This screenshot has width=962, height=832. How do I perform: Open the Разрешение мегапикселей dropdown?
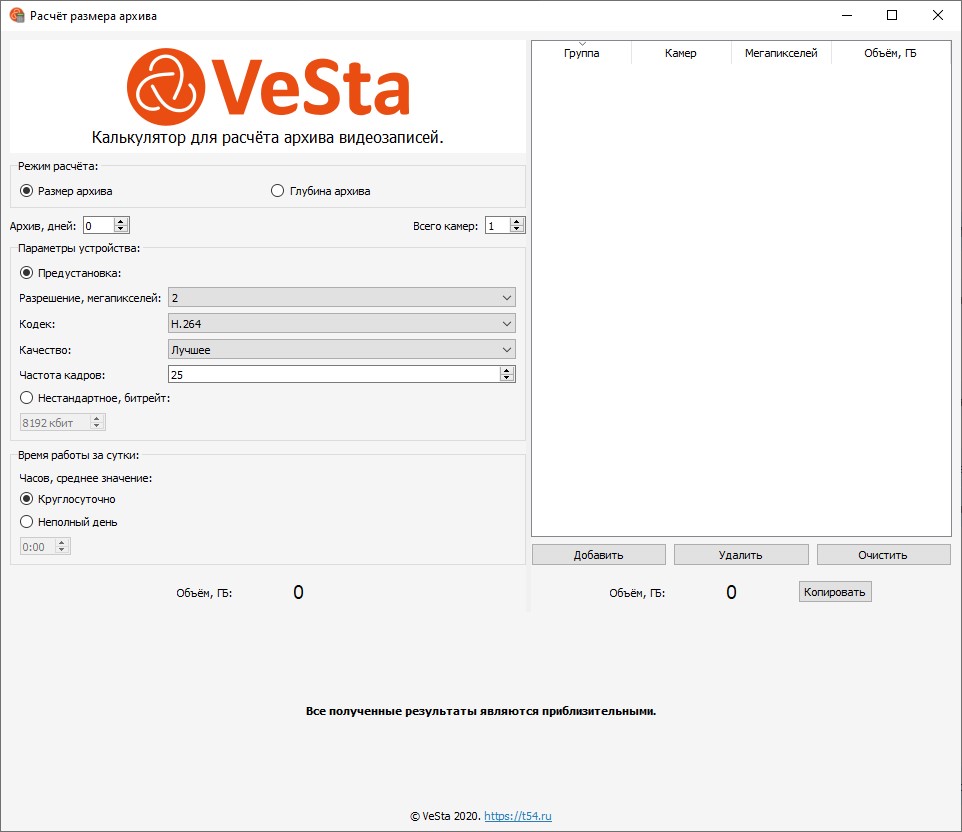[341, 298]
